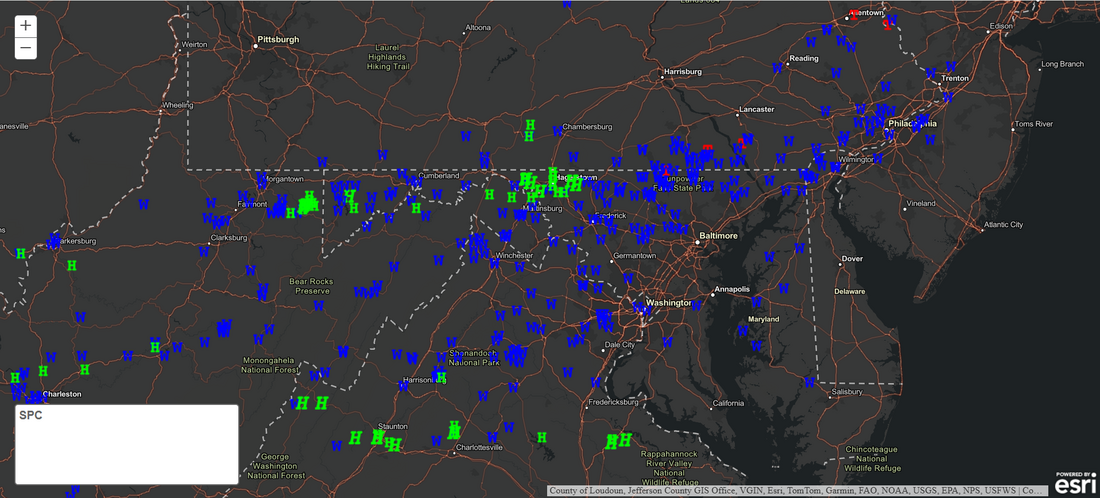Image resolution: width=1100 pixels, height=498 pixels.
Task: Select green H marker east of Harrisonburg
Action: pyautogui.click(x=441, y=377)
